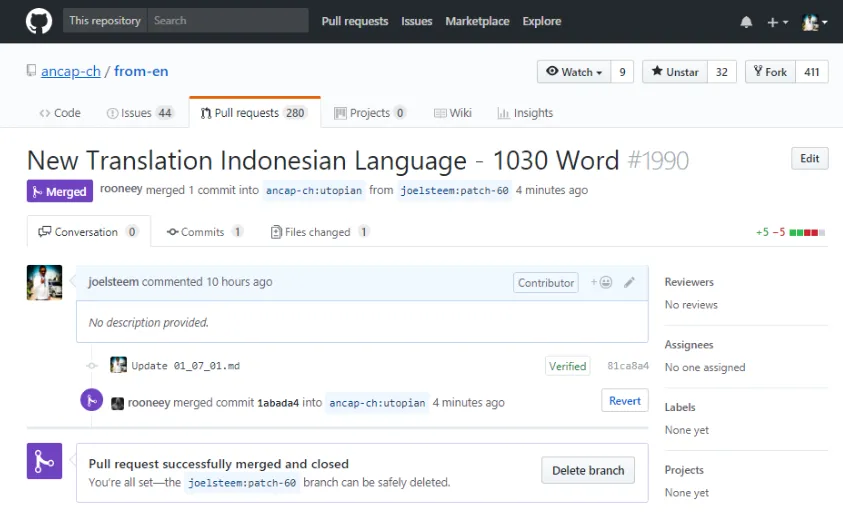Click the Unstar button

pyautogui.click(x=675, y=72)
